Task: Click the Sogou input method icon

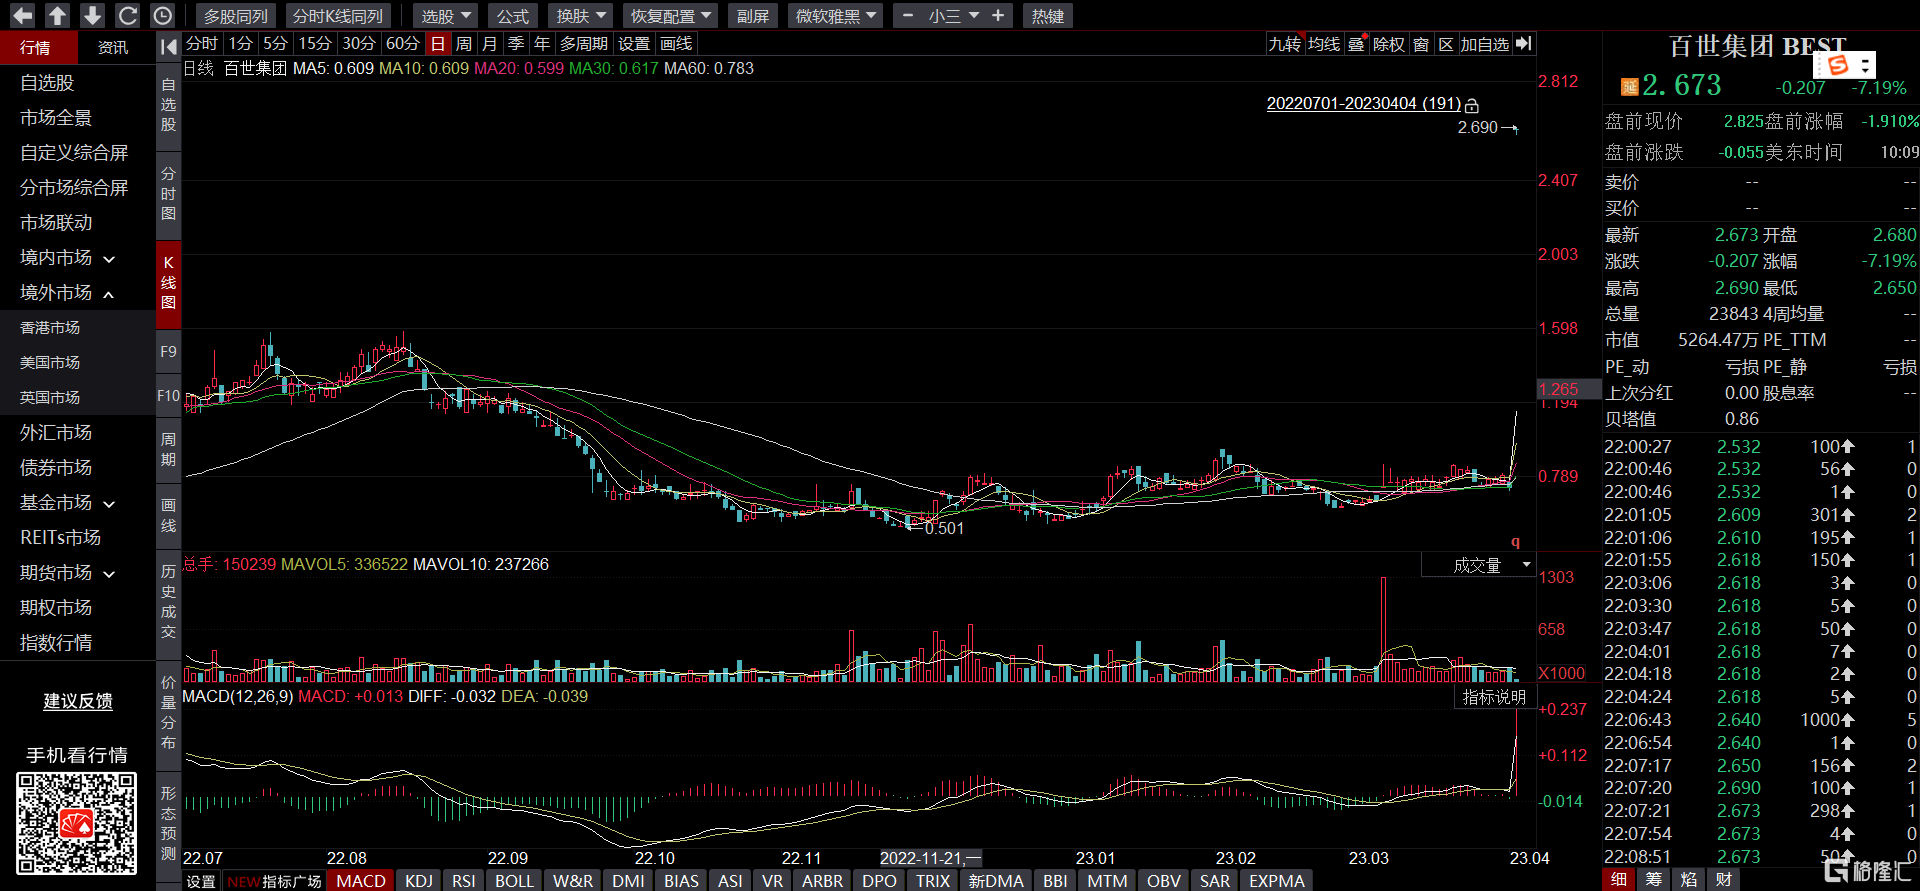Action: [1837, 65]
